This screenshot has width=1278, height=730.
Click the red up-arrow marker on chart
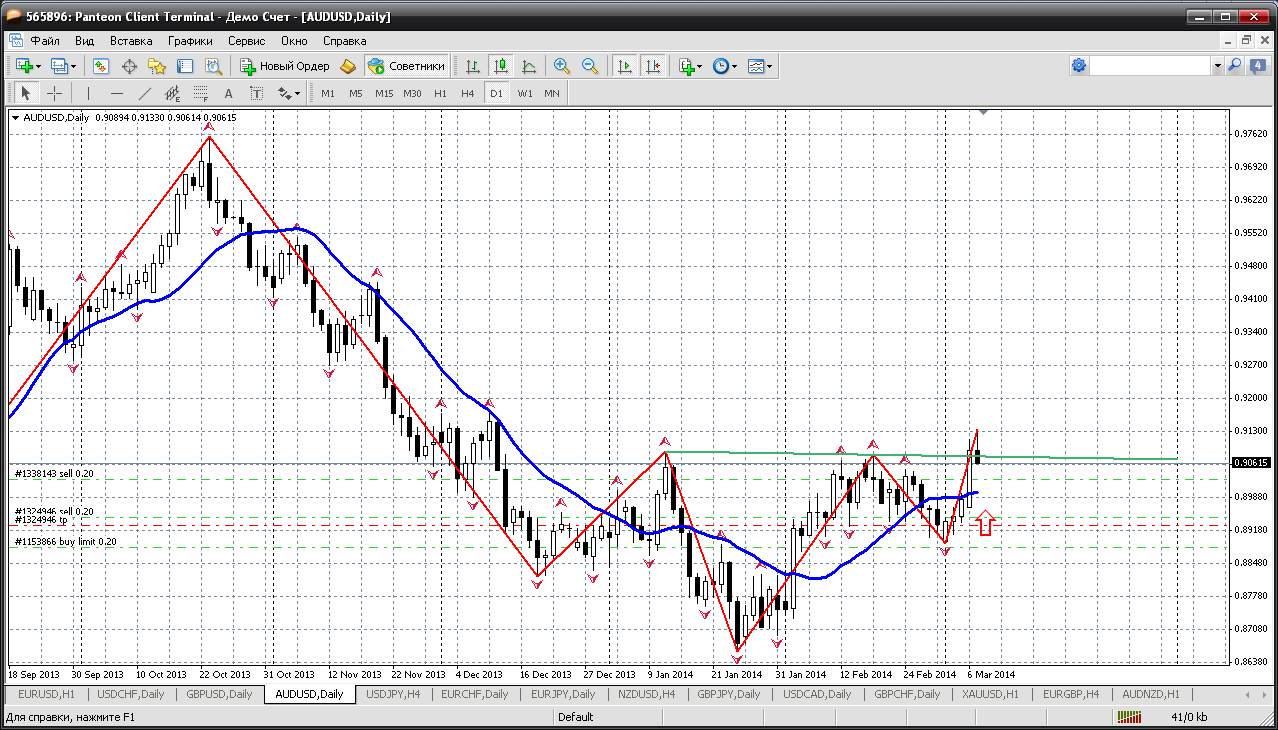point(986,522)
